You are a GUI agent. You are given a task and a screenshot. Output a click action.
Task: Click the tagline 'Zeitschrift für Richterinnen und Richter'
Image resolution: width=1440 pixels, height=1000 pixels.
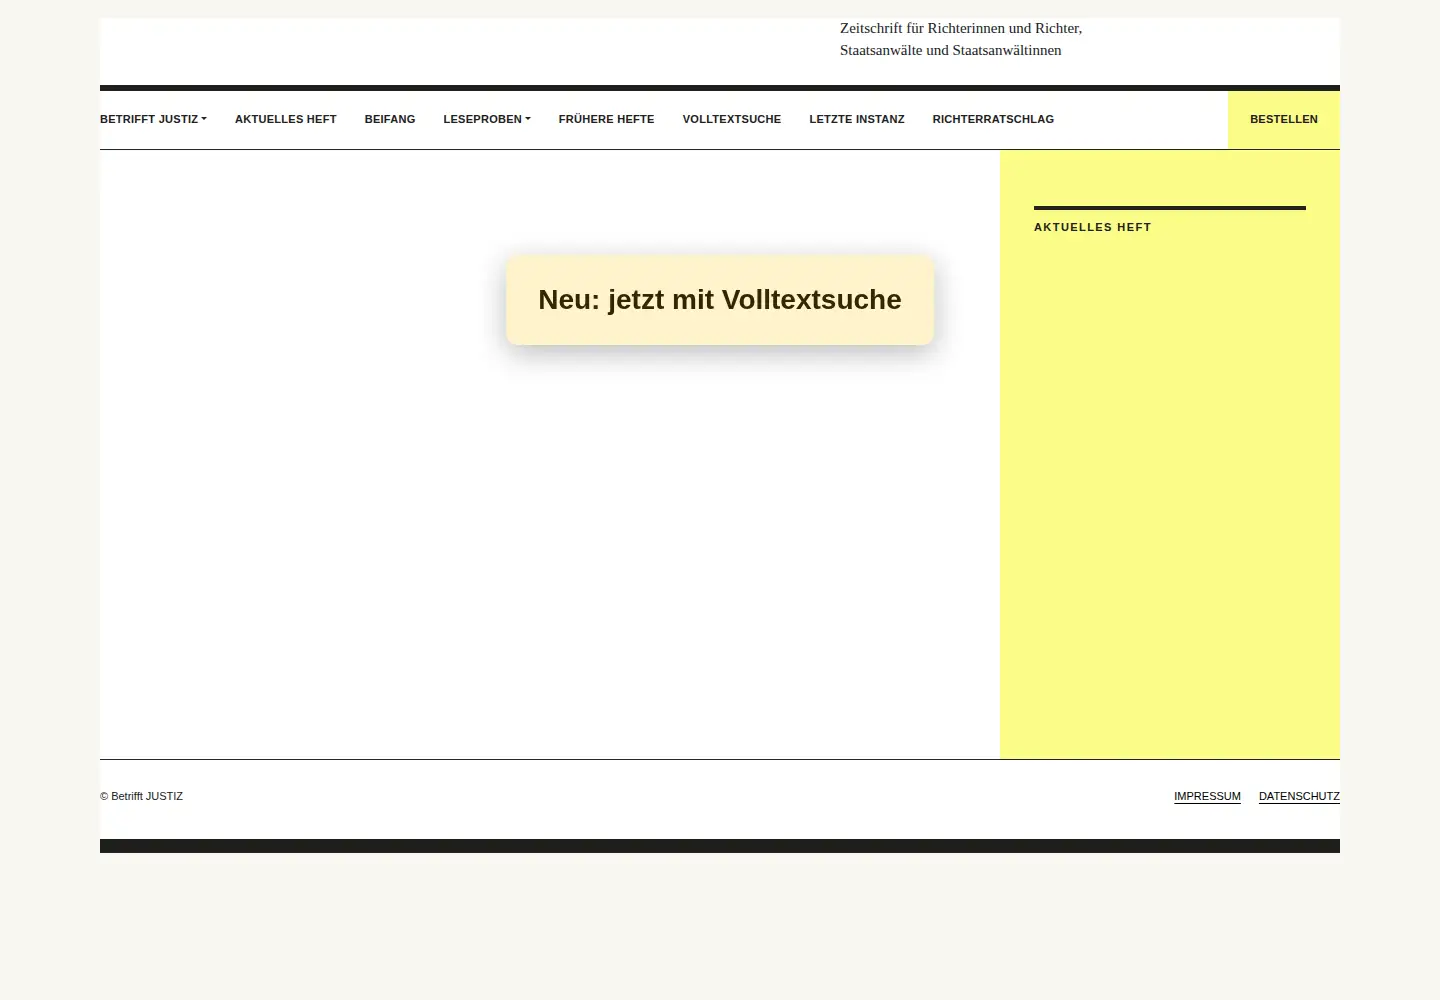[x=960, y=28]
